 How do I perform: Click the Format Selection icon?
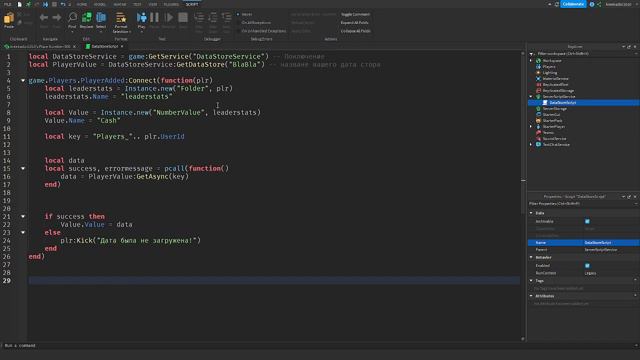coord(121,18)
